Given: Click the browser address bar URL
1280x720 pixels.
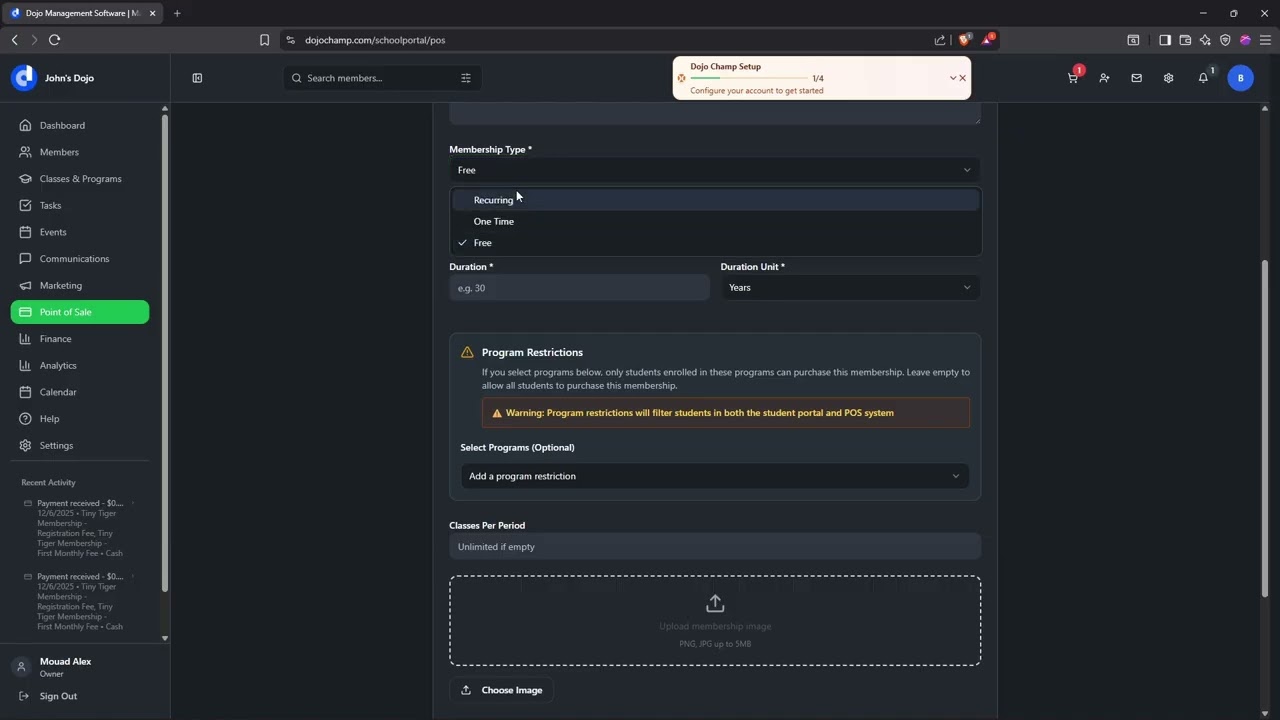Looking at the screenshot, I should (x=375, y=40).
